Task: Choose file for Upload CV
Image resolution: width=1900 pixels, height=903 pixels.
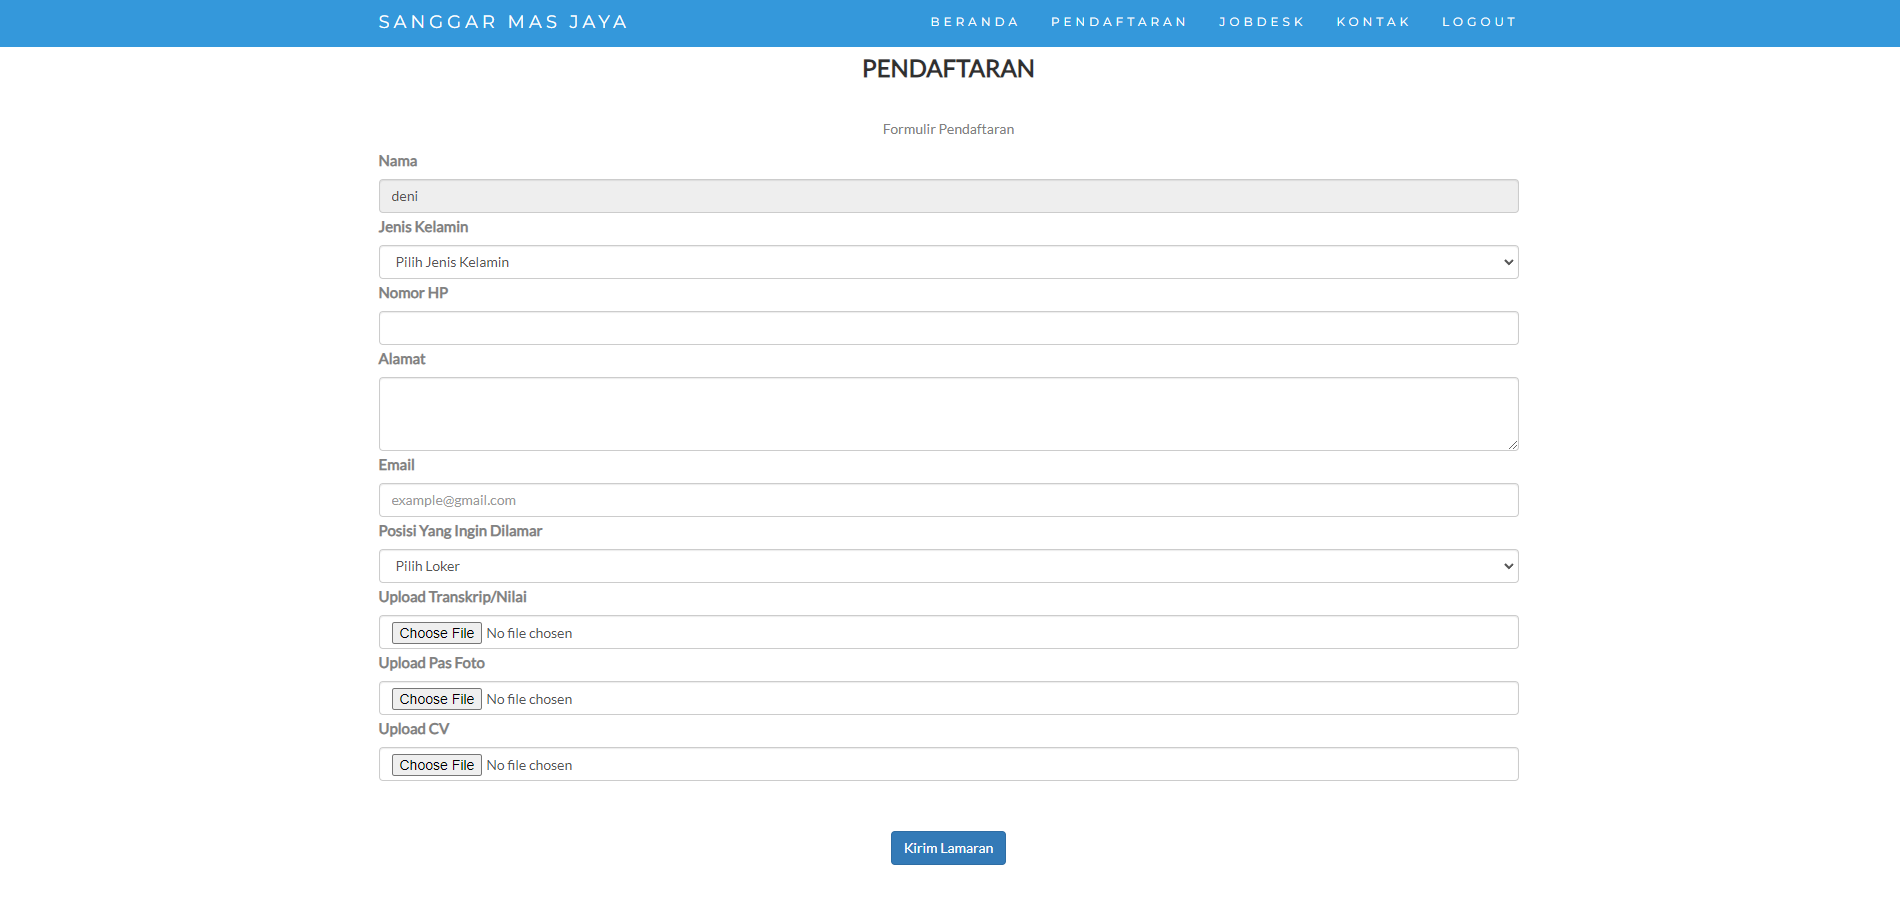Action: 437,765
